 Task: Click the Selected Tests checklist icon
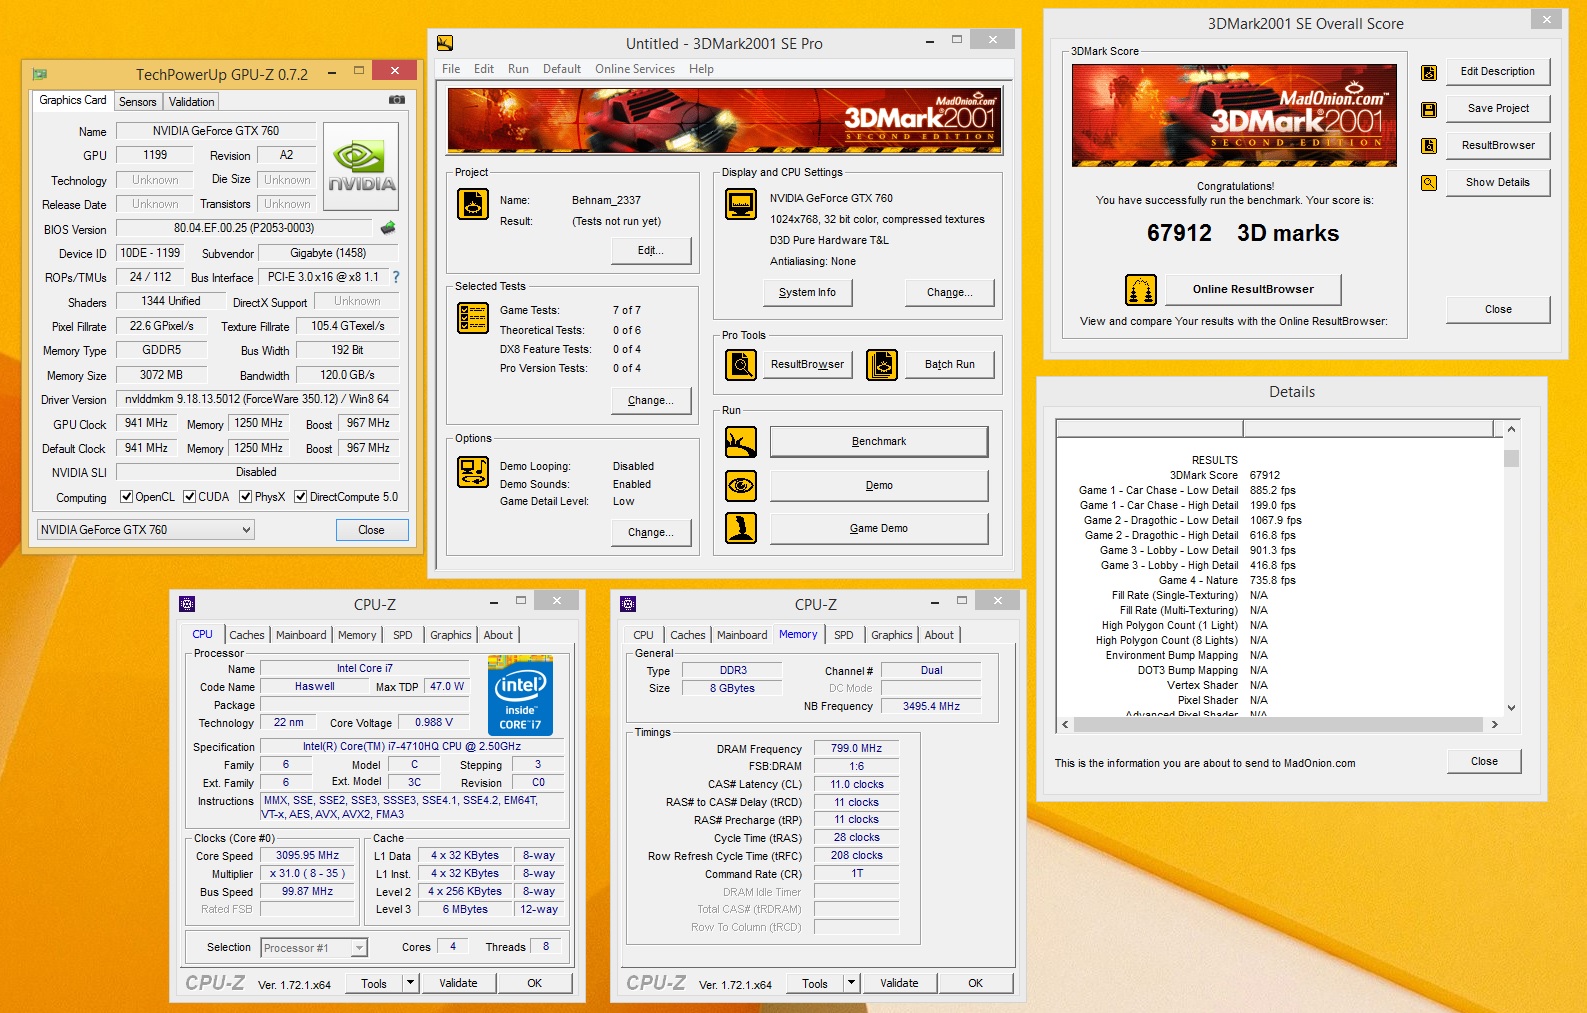(473, 318)
